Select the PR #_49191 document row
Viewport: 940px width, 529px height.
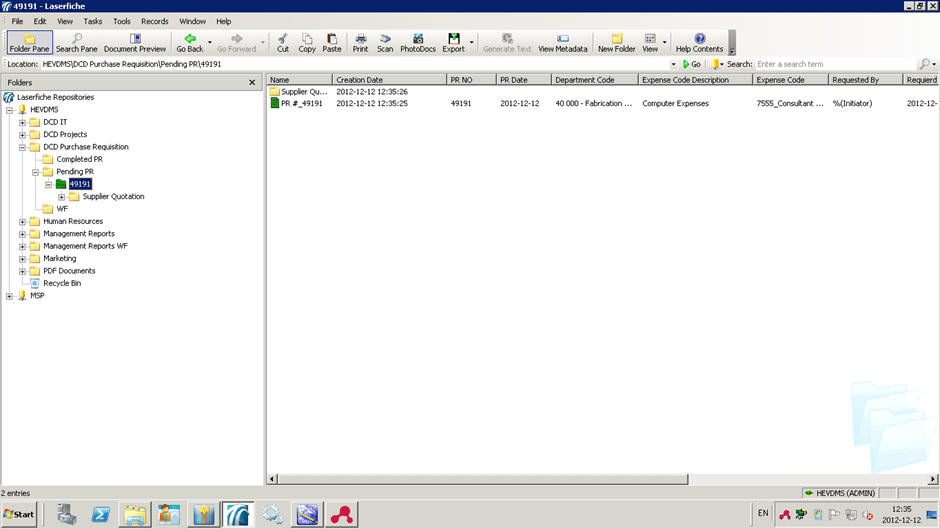click(602, 103)
